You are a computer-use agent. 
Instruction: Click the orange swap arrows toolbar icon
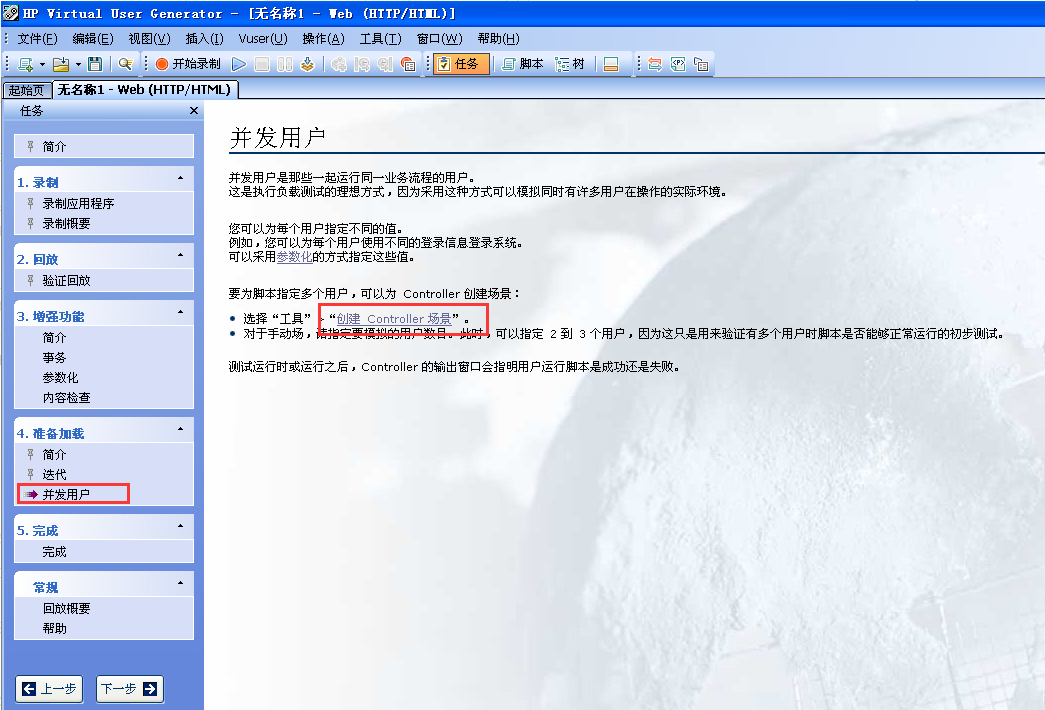(655, 64)
